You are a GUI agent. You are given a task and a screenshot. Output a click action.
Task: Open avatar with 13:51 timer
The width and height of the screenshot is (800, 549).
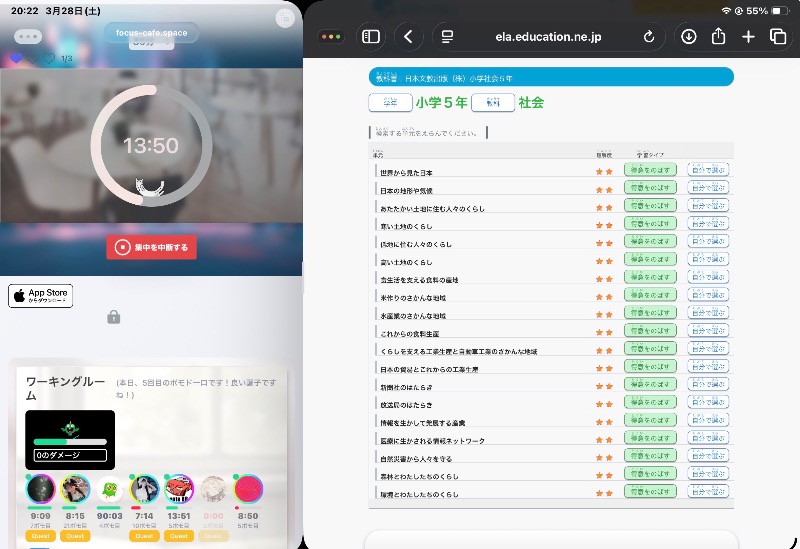(x=179, y=489)
